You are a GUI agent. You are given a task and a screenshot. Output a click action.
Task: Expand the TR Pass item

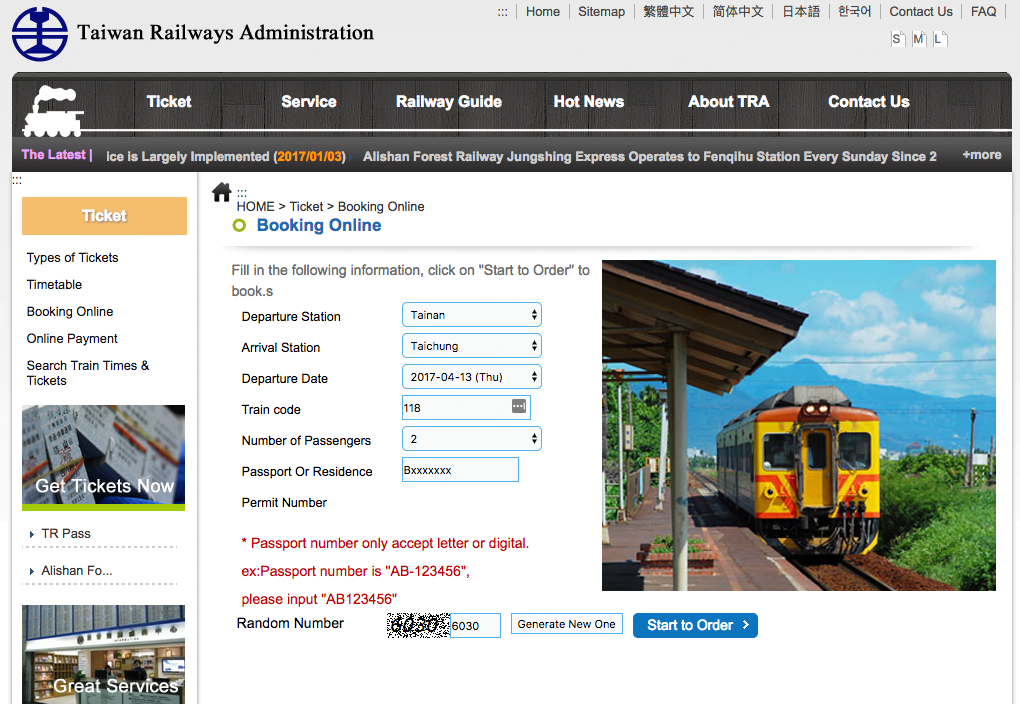click(66, 534)
